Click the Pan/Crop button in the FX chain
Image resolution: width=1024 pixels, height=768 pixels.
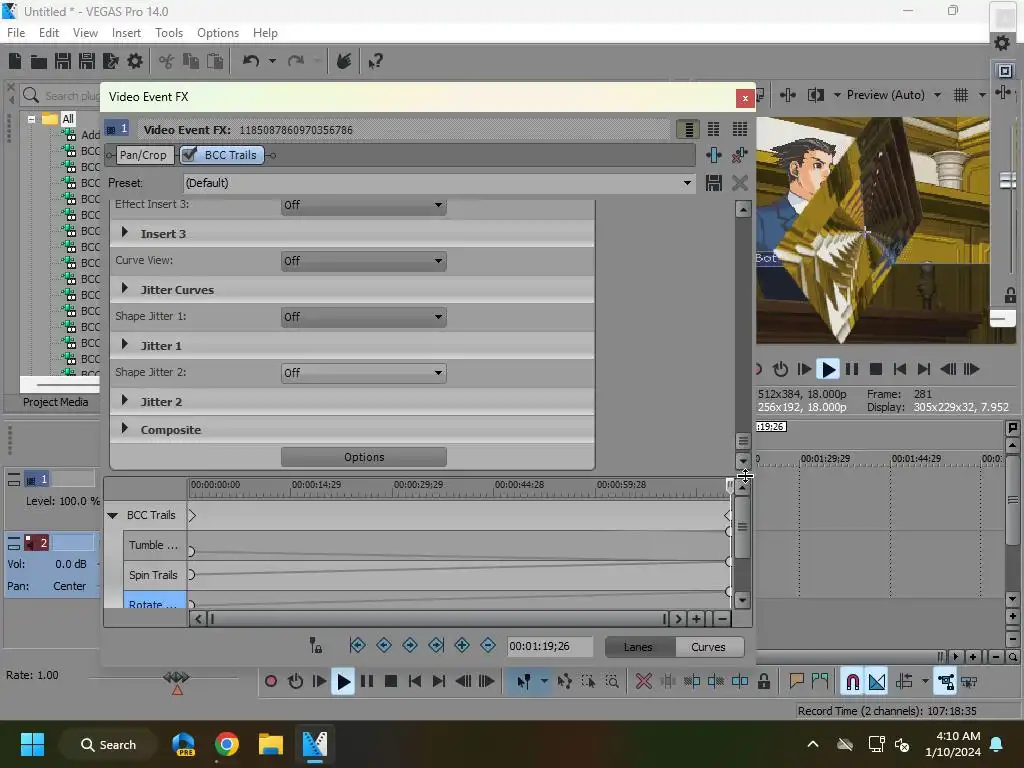pyautogui.click(x=143, y=155)
